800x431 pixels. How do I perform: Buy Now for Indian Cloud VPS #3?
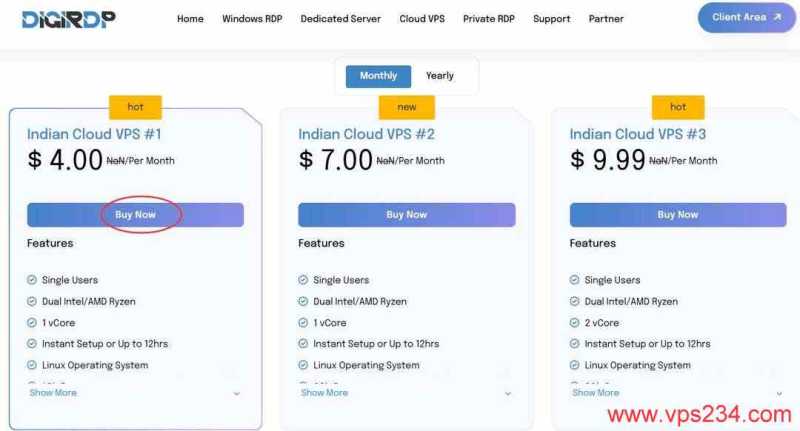(678, 214)
